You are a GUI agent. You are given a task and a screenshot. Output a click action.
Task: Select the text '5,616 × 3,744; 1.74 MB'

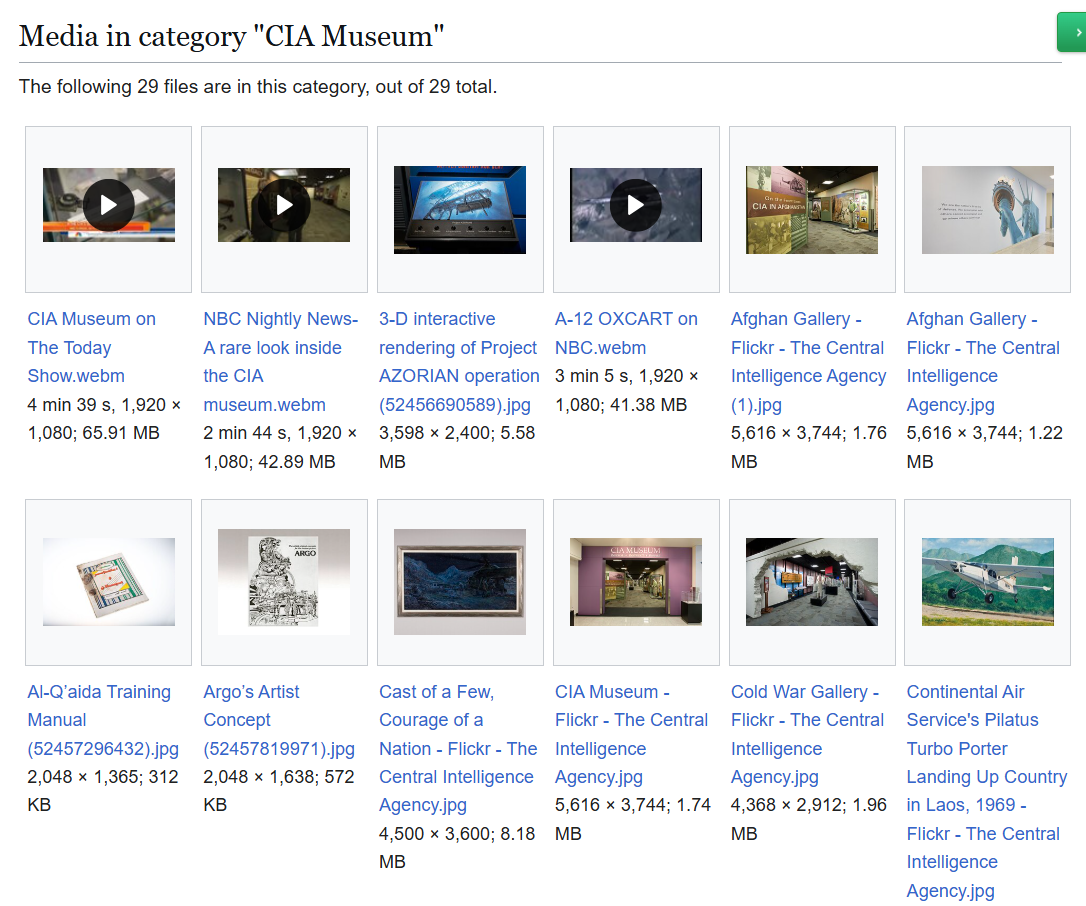(x=632, y=819)
